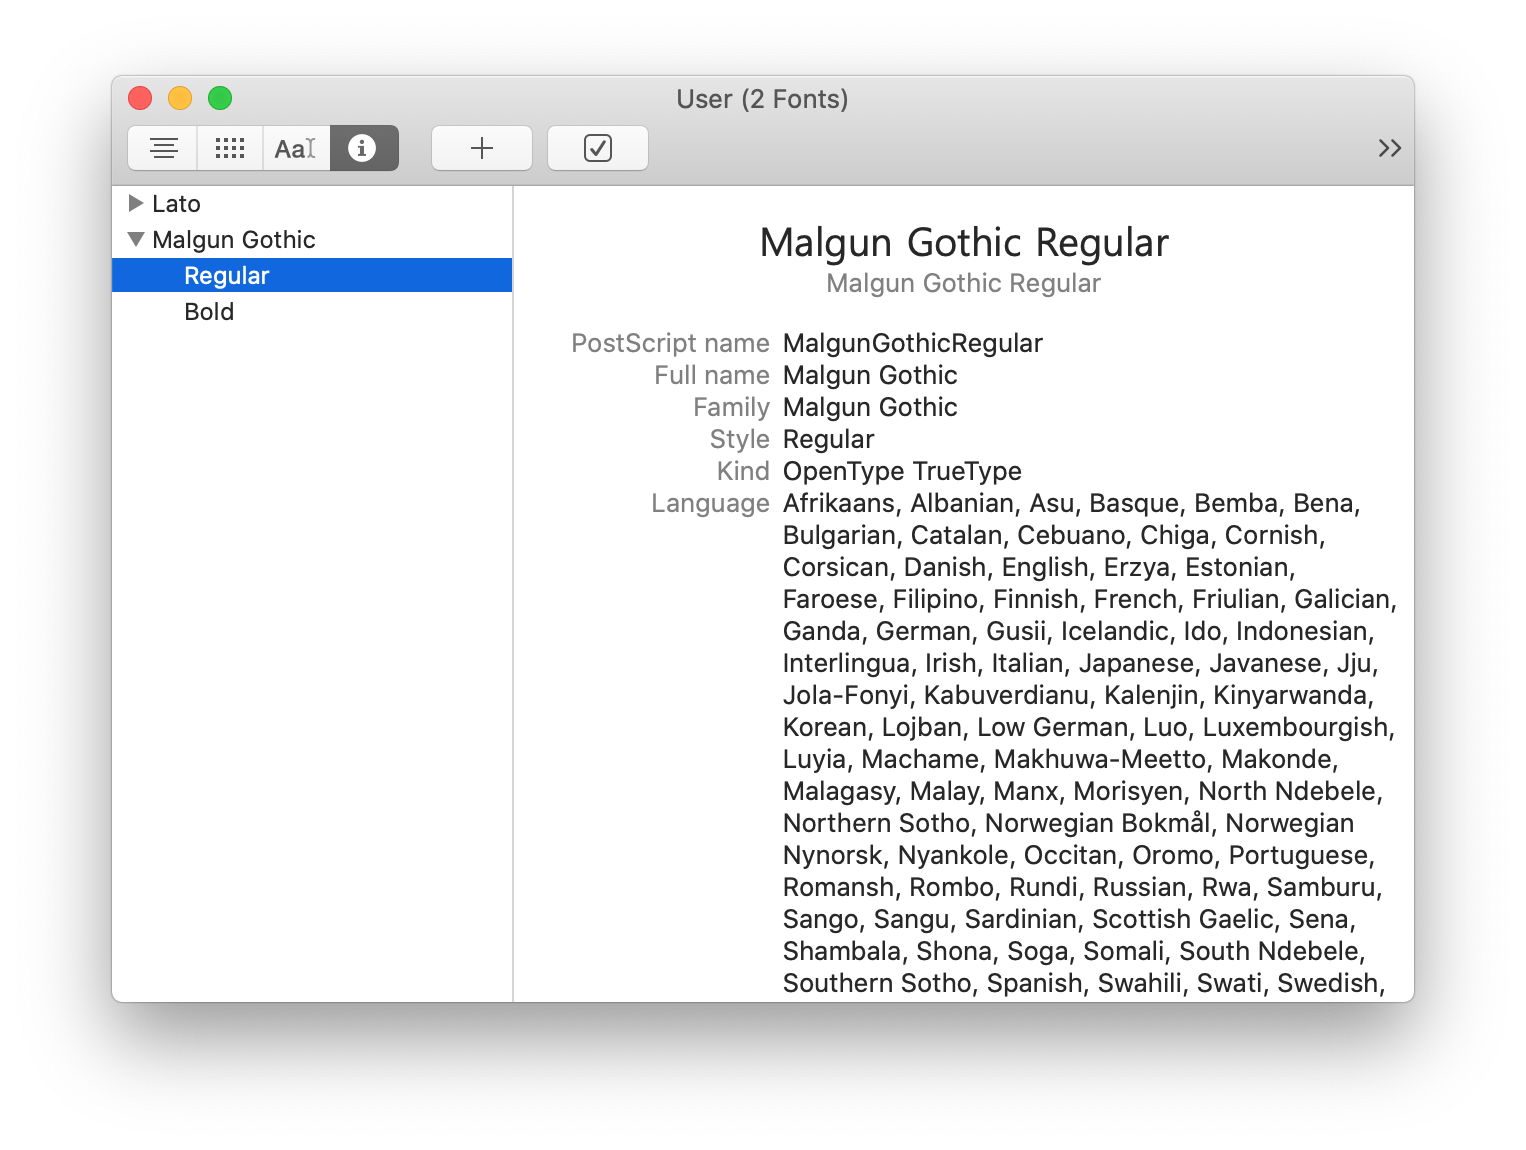Switch to Repertoire grid view icon
Screen dimensions: 1526x1150
[x=230, y=148]
